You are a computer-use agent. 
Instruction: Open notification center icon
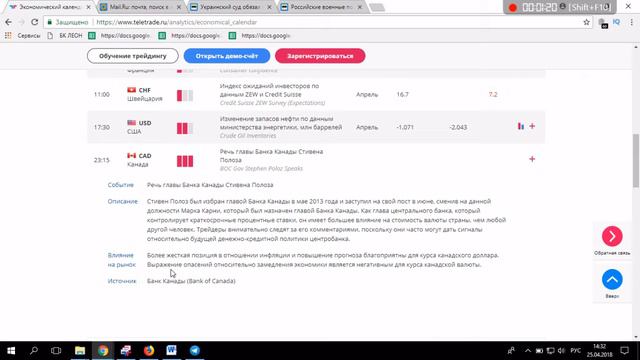tap(624, 351)
